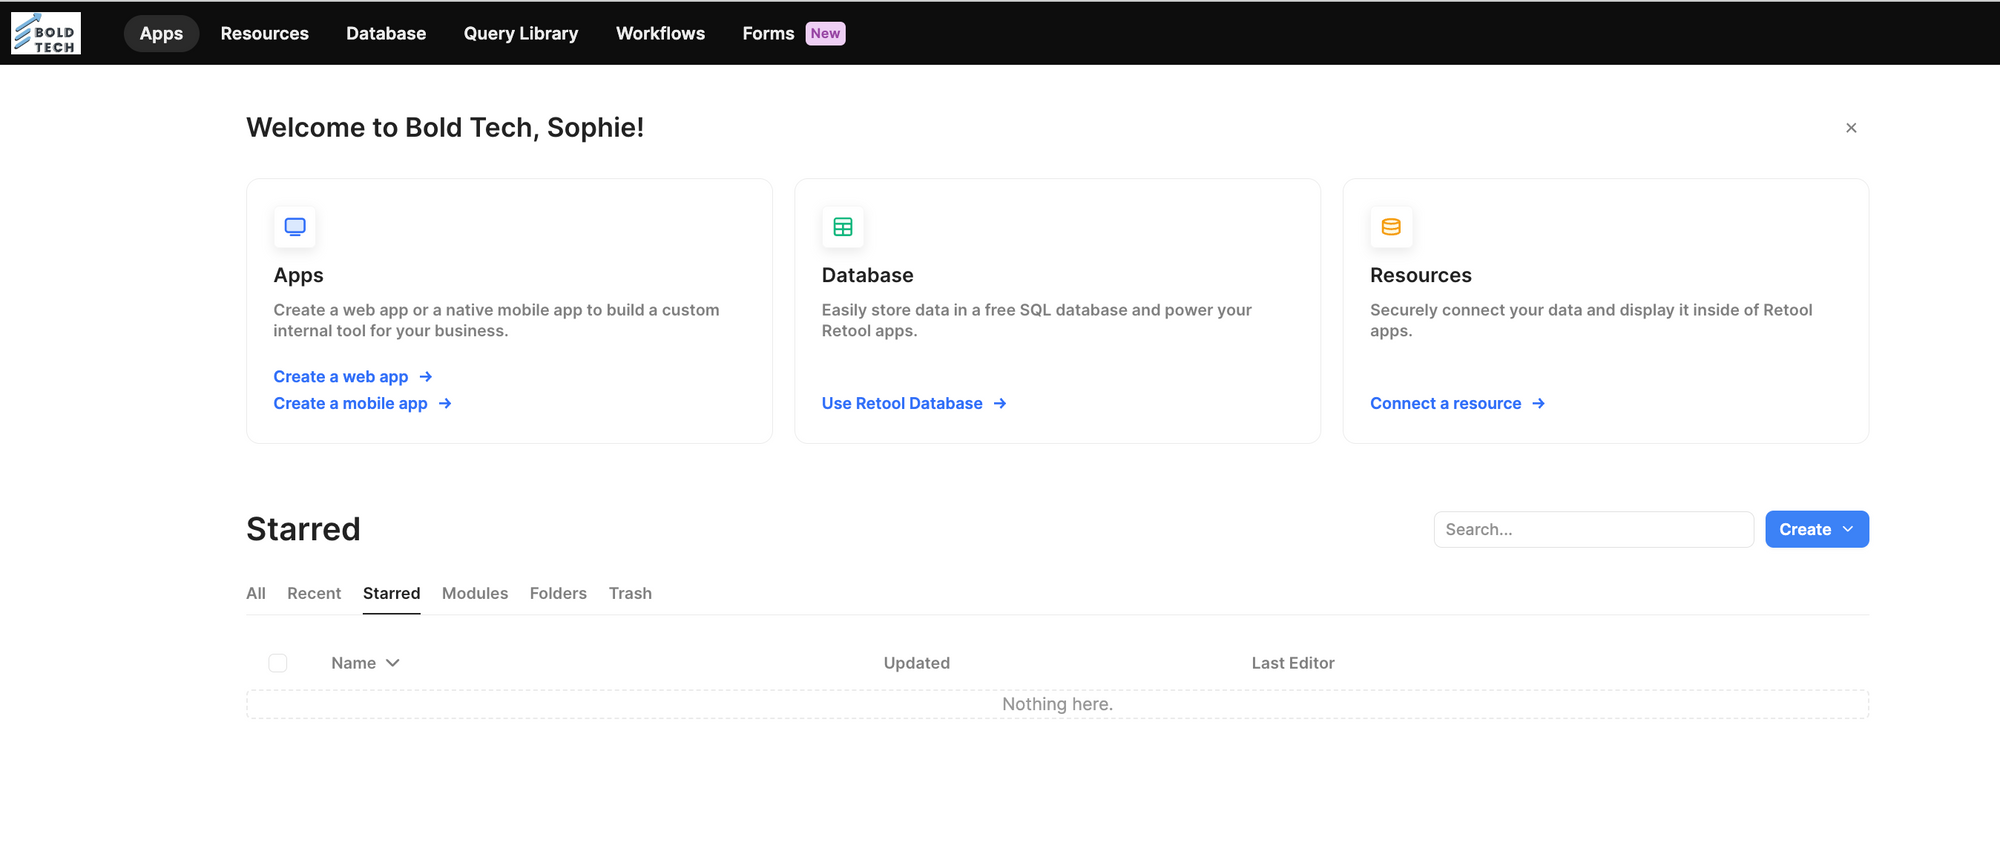Click the Apps monitor icon in card

coord(295,227)
